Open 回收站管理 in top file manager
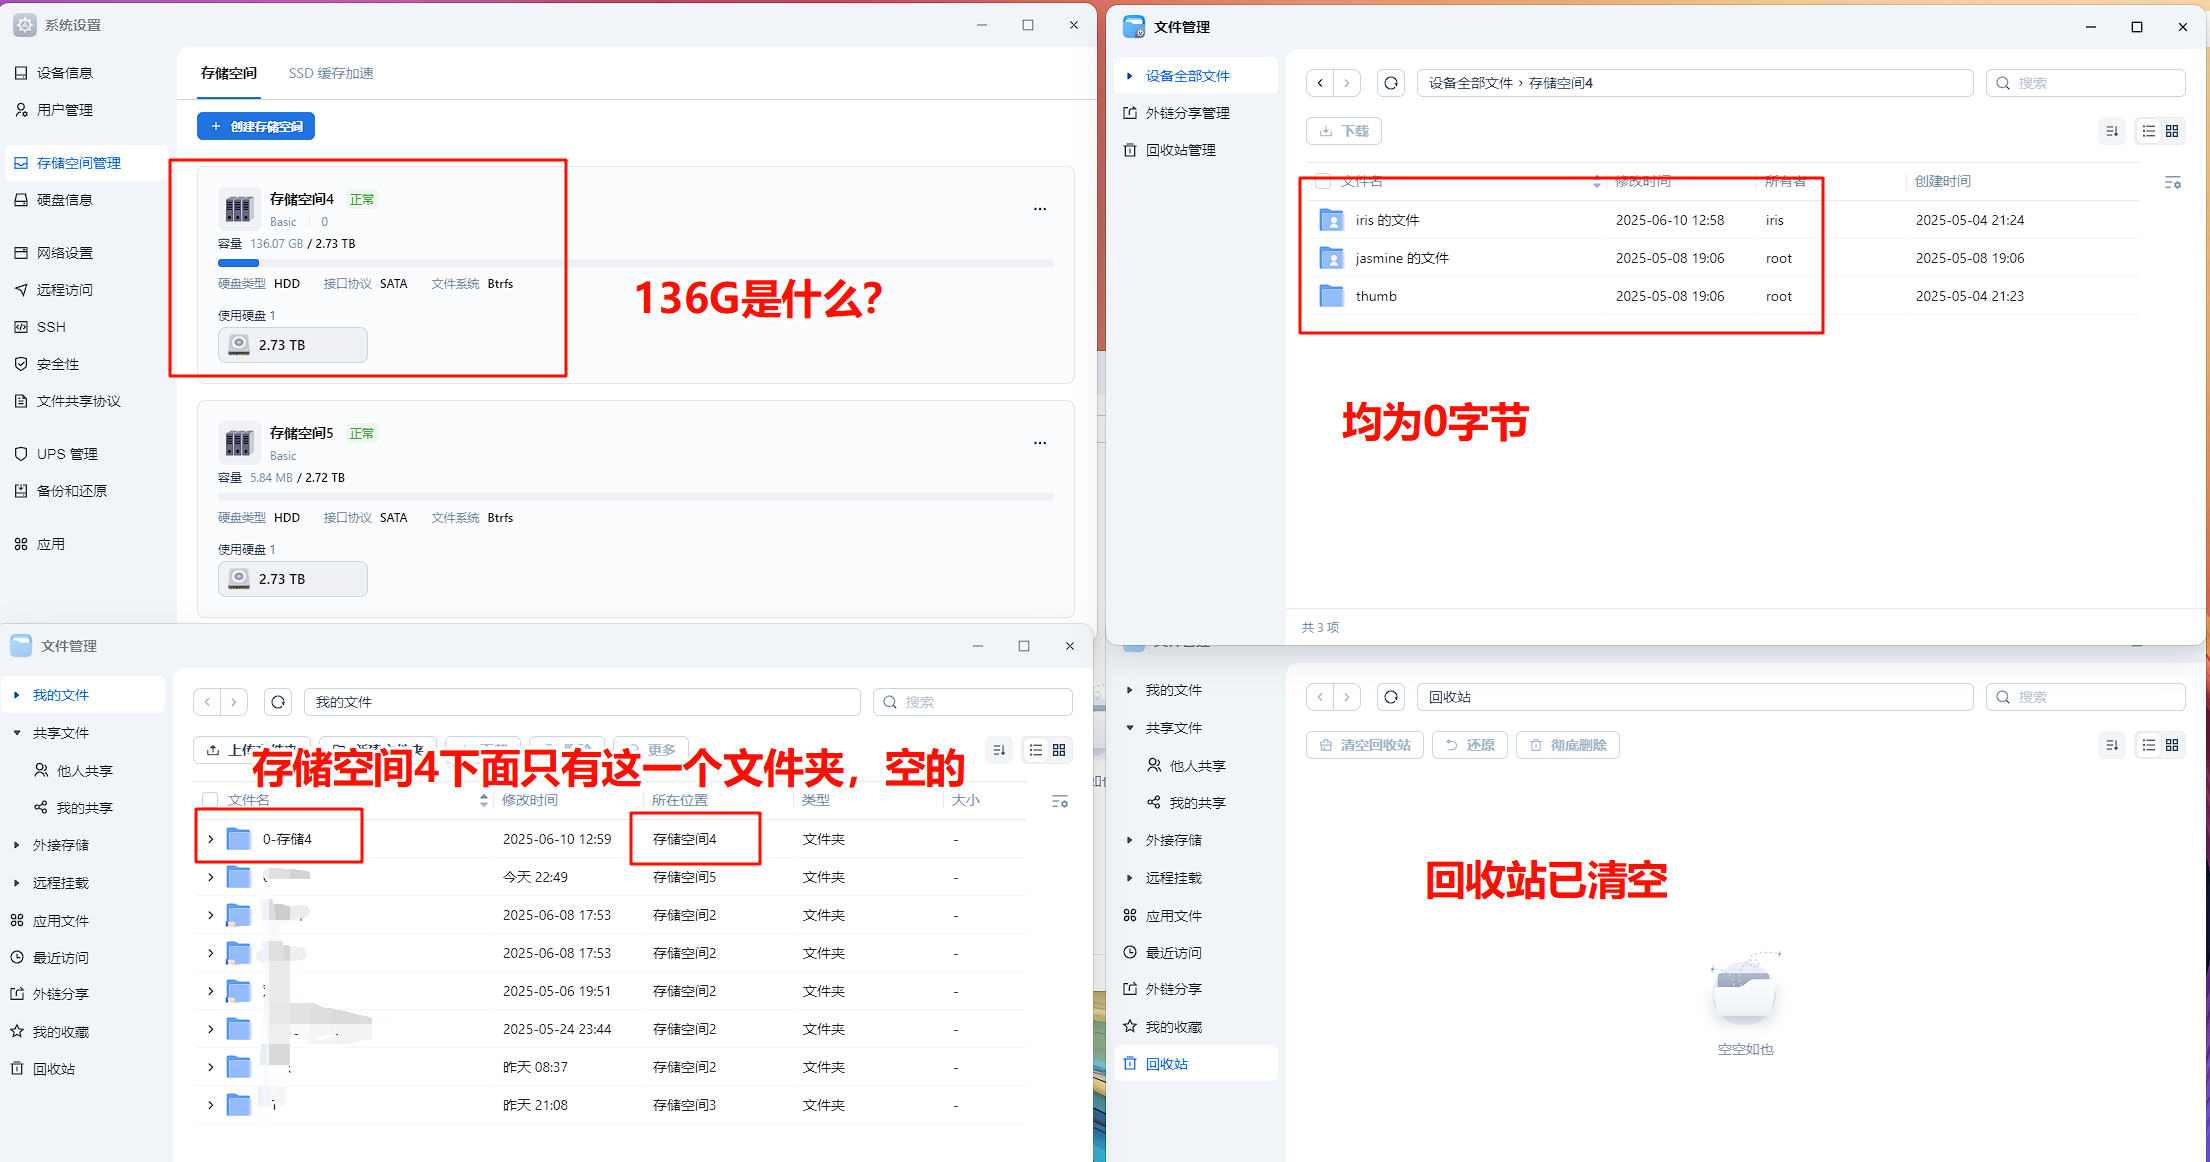Viewport: 2210px width, 1162px height. pos(1181,150)
